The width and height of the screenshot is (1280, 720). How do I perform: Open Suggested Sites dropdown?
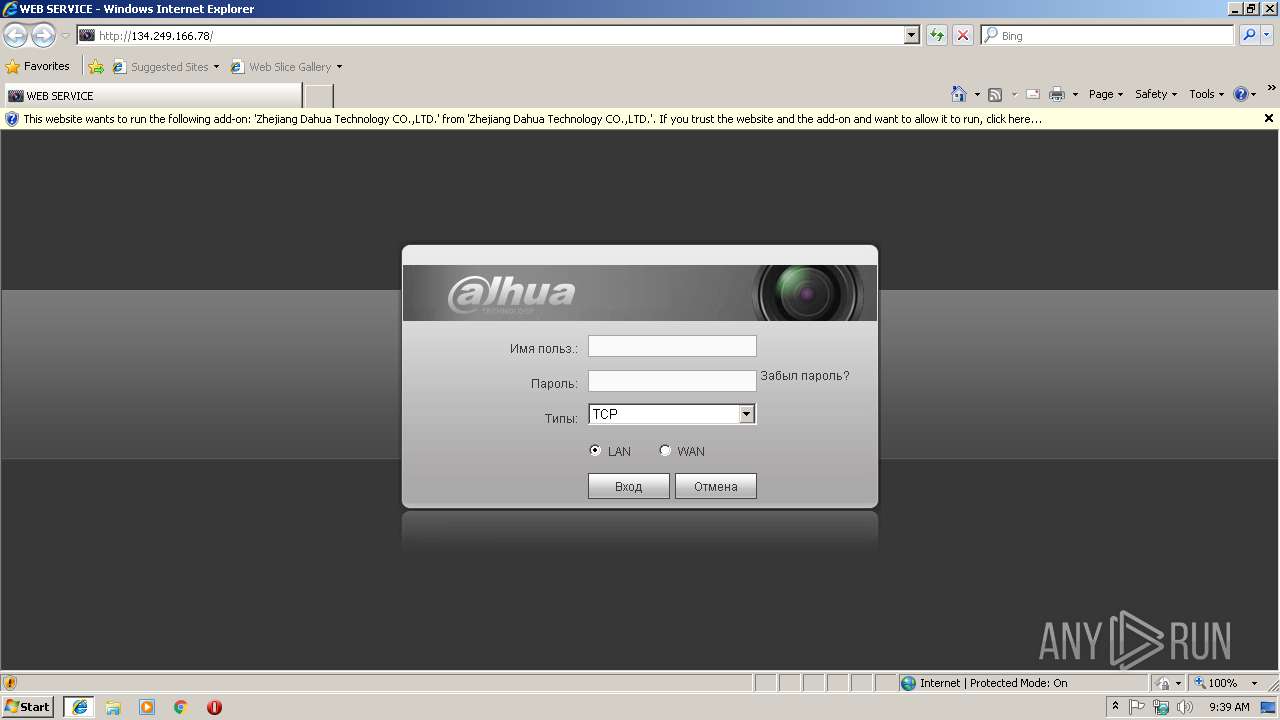click(166, 67)
